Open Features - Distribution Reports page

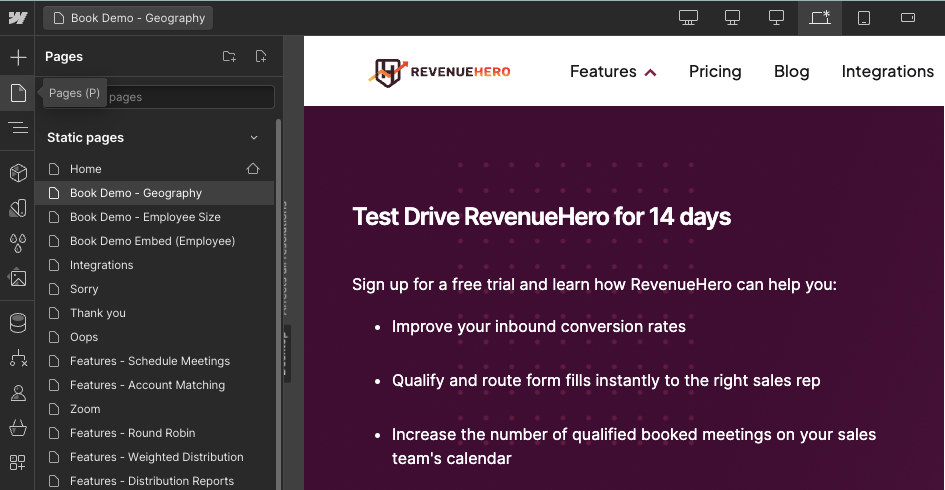(154, 482)
